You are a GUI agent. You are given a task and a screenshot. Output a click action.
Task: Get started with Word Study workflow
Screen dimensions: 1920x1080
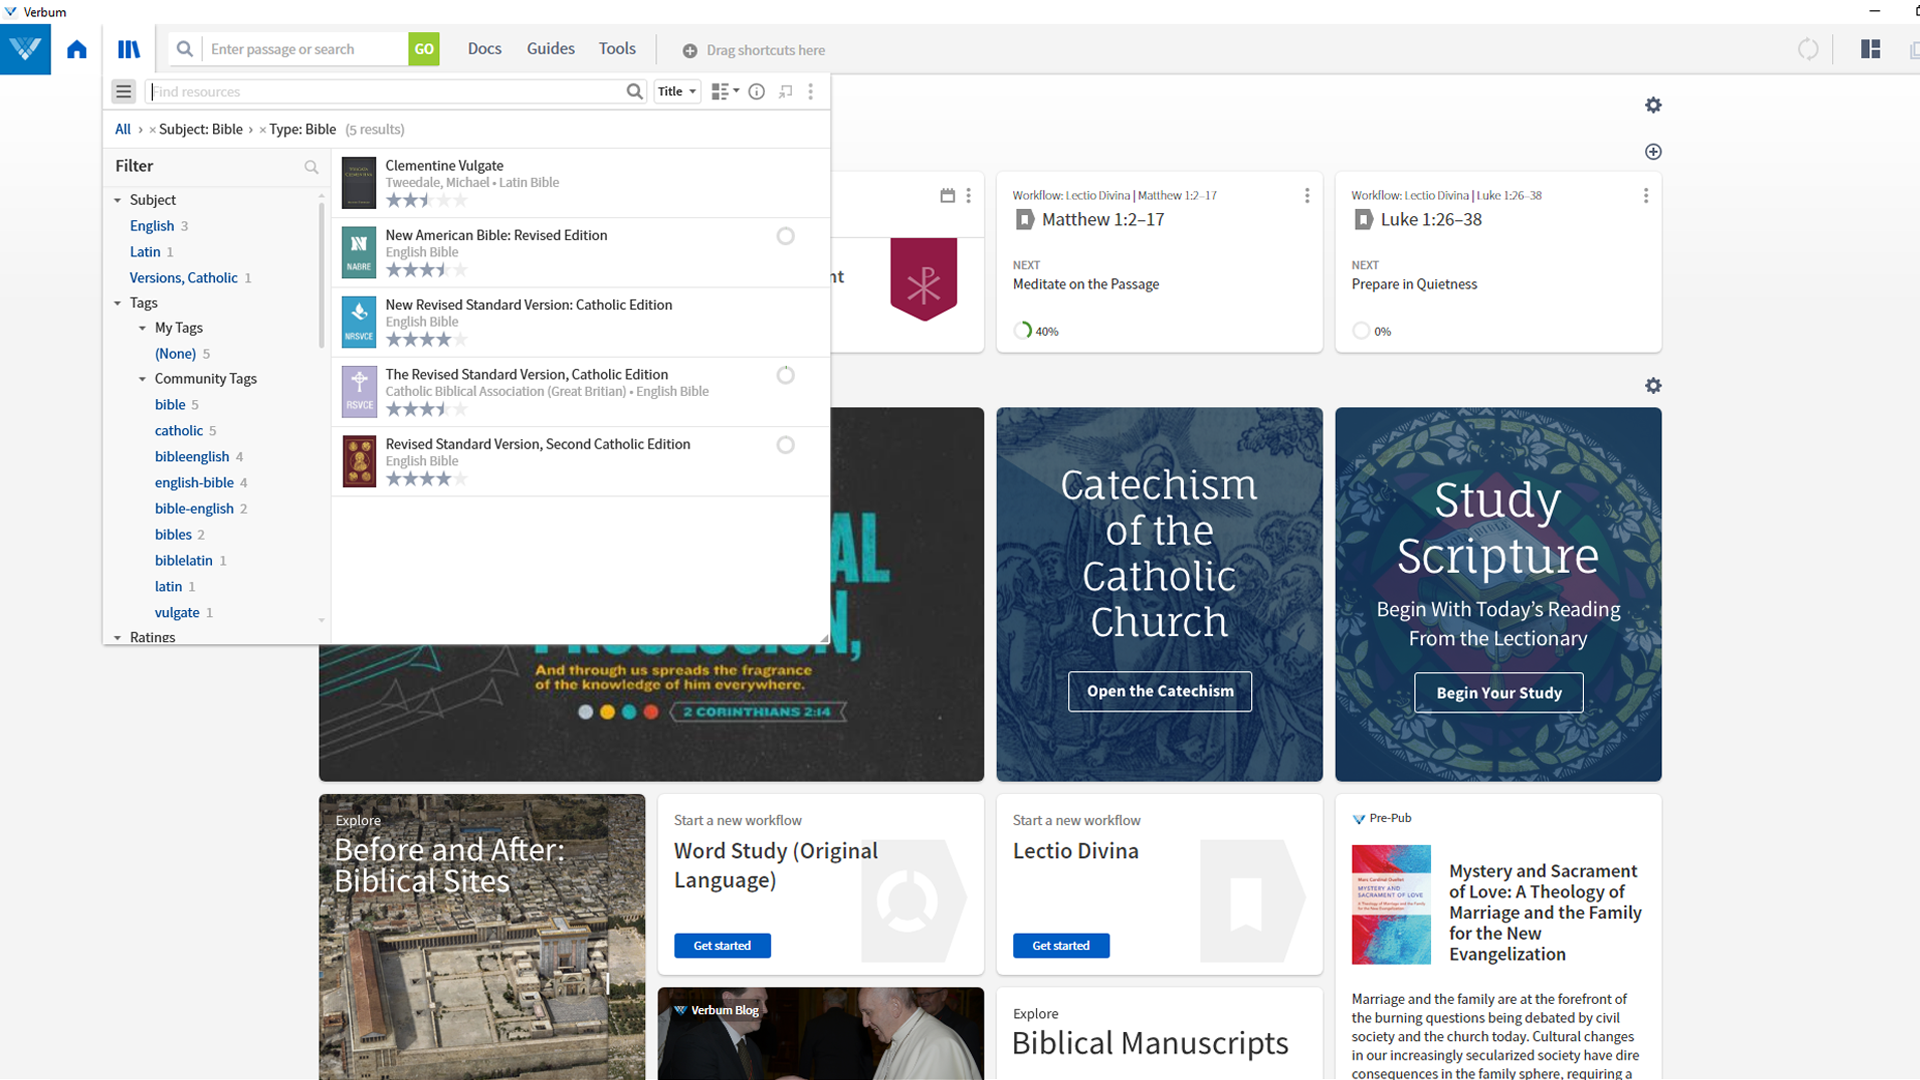[x=722, y=945]
